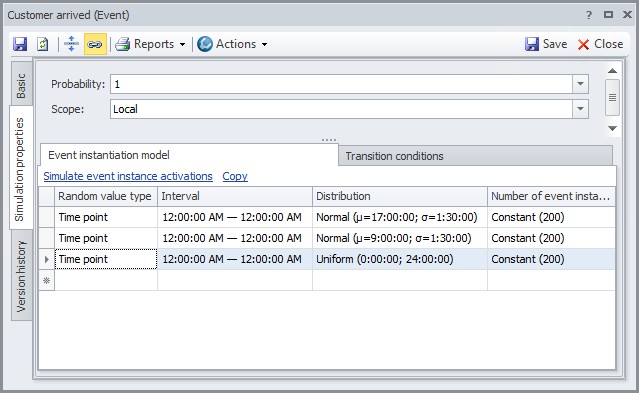Click the Probability input field
Screen dimensions: 639x393
(x=342, y=84)
